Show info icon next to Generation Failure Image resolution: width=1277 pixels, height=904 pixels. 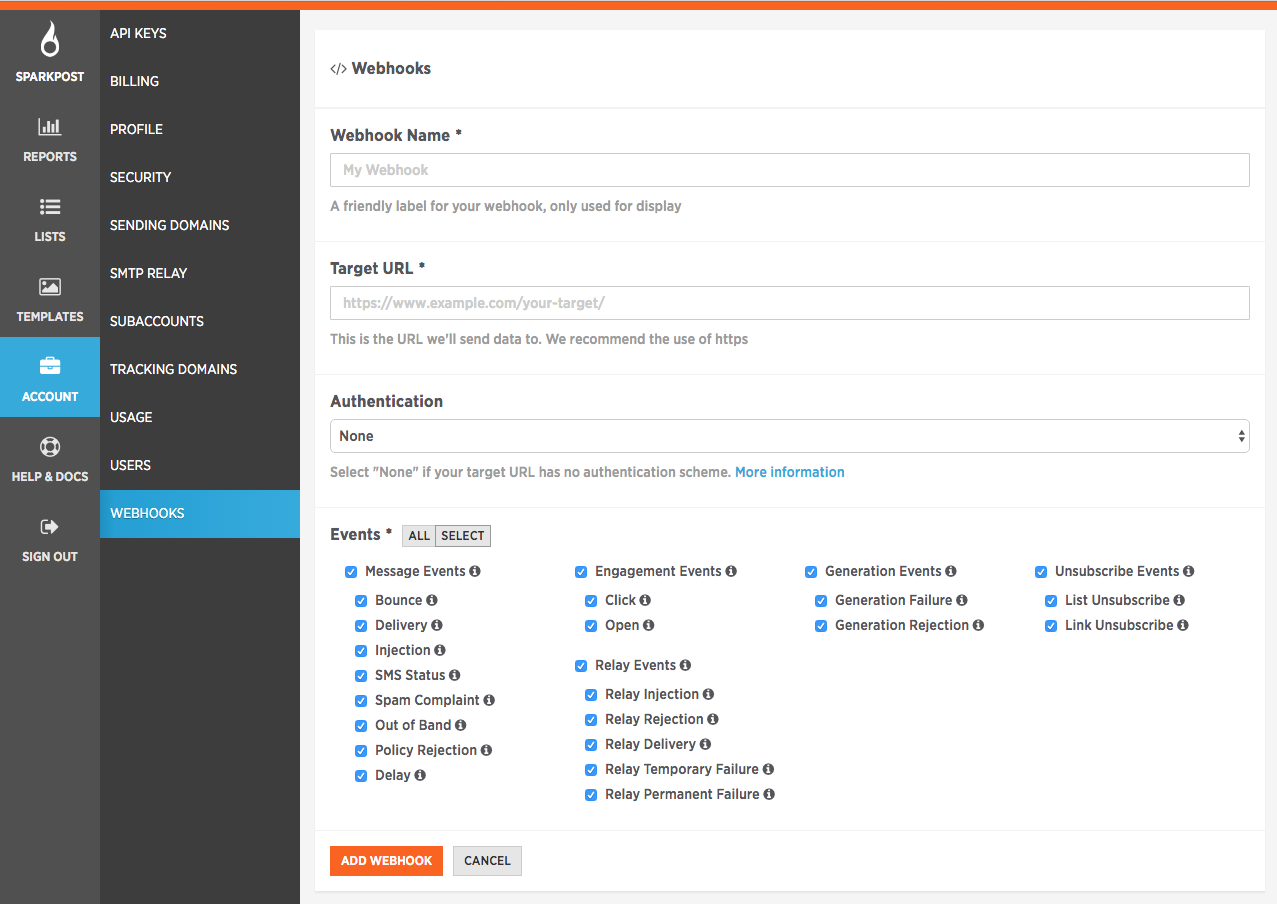point(962,600)
